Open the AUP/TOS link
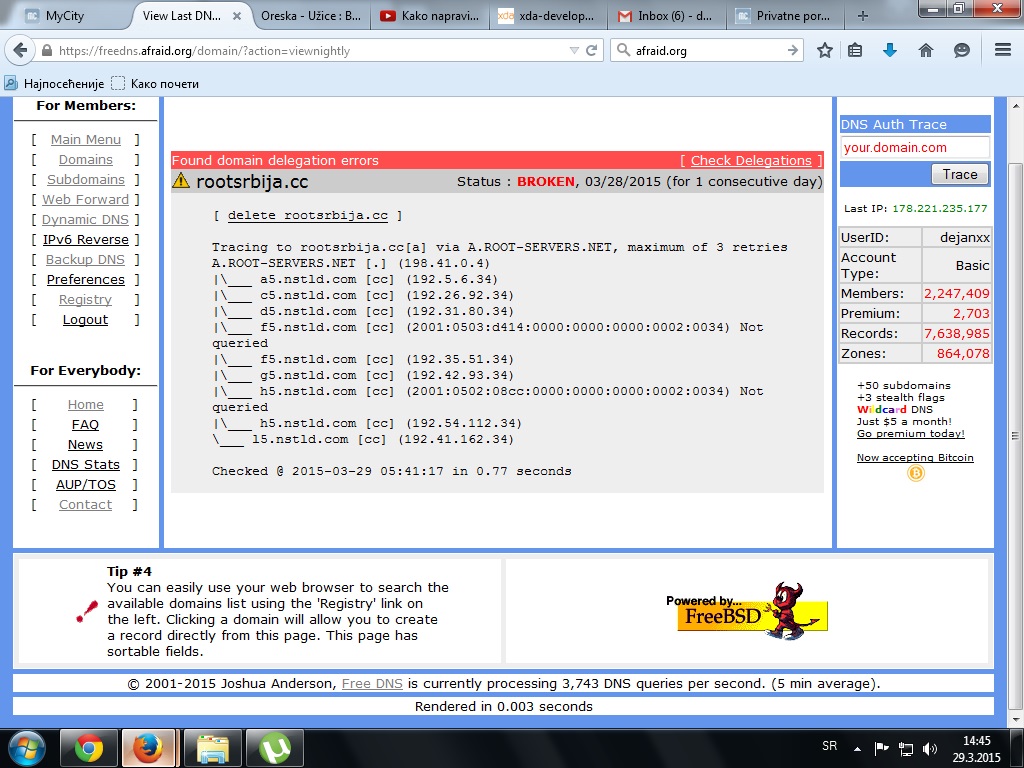 (86, 485)
